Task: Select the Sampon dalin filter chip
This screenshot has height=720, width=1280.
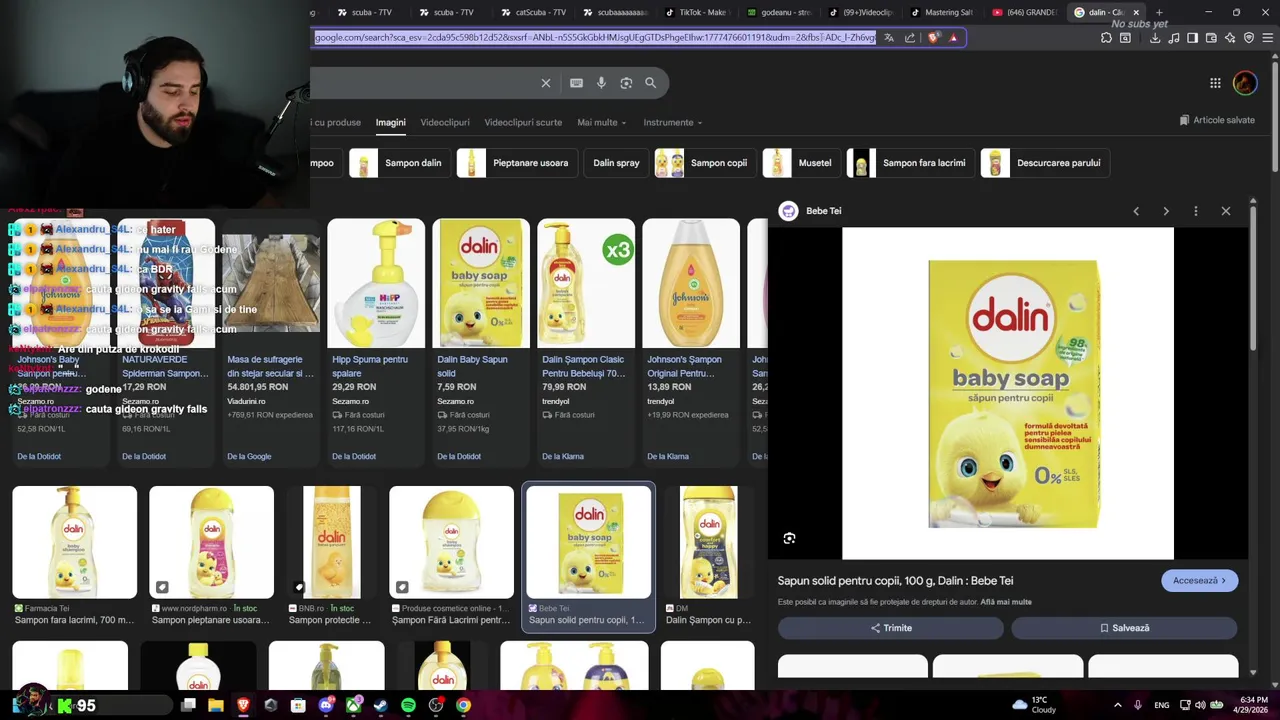Action: [x=398, y=163]
